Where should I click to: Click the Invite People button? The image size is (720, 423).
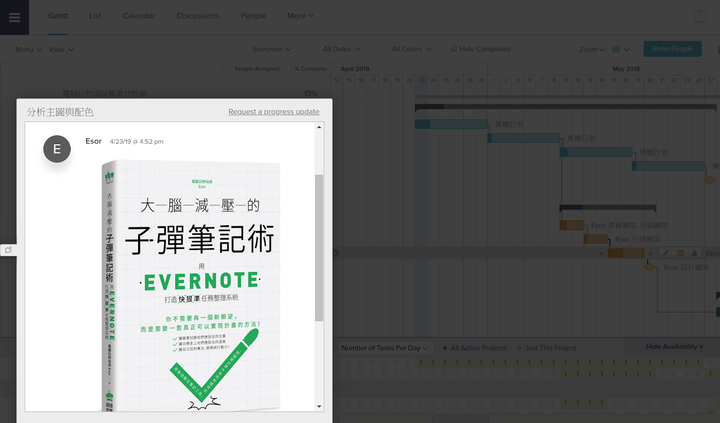click(673, 49)
